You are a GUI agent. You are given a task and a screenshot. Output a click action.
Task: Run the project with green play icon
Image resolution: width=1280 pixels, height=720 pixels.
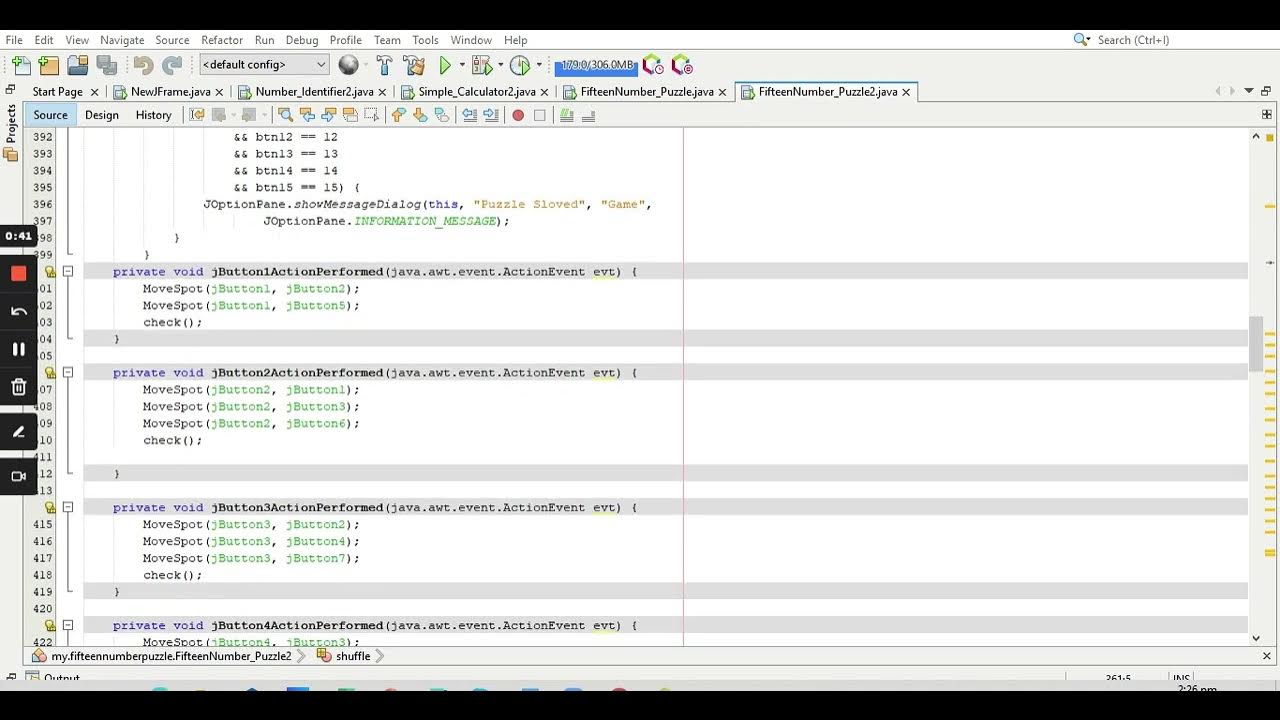(445, 65)
